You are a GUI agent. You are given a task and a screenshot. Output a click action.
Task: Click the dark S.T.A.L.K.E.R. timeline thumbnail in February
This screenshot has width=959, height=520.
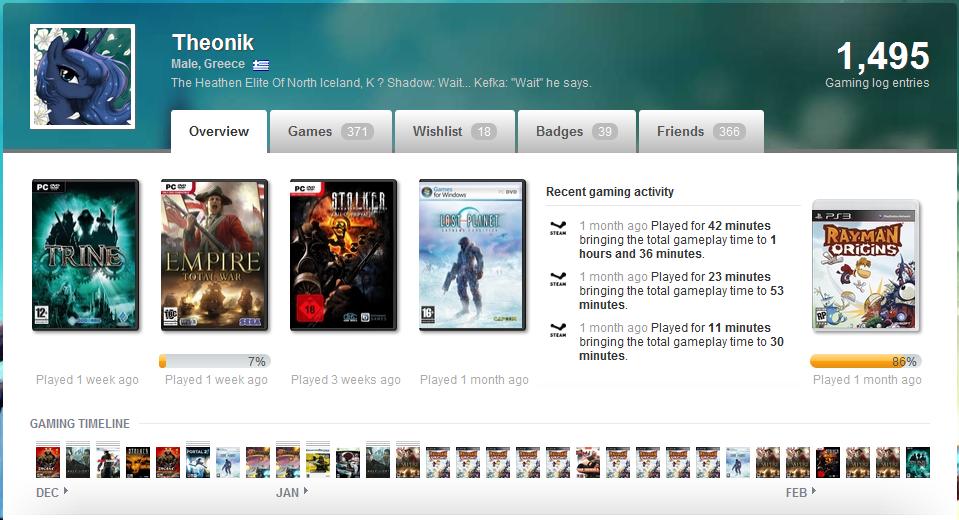click(x=828, y=462)
